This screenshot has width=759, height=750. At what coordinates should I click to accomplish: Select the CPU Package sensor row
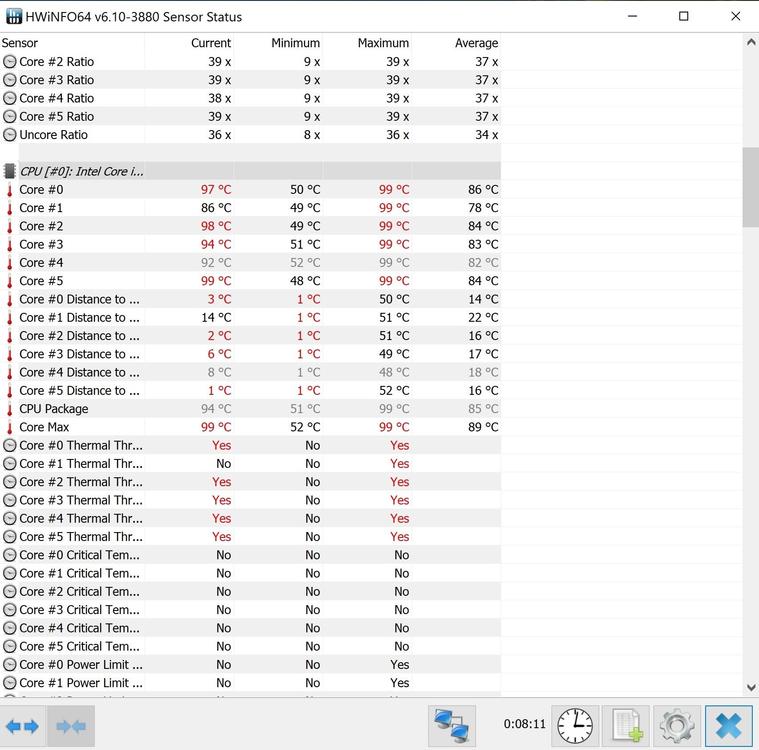click(54, 409)
